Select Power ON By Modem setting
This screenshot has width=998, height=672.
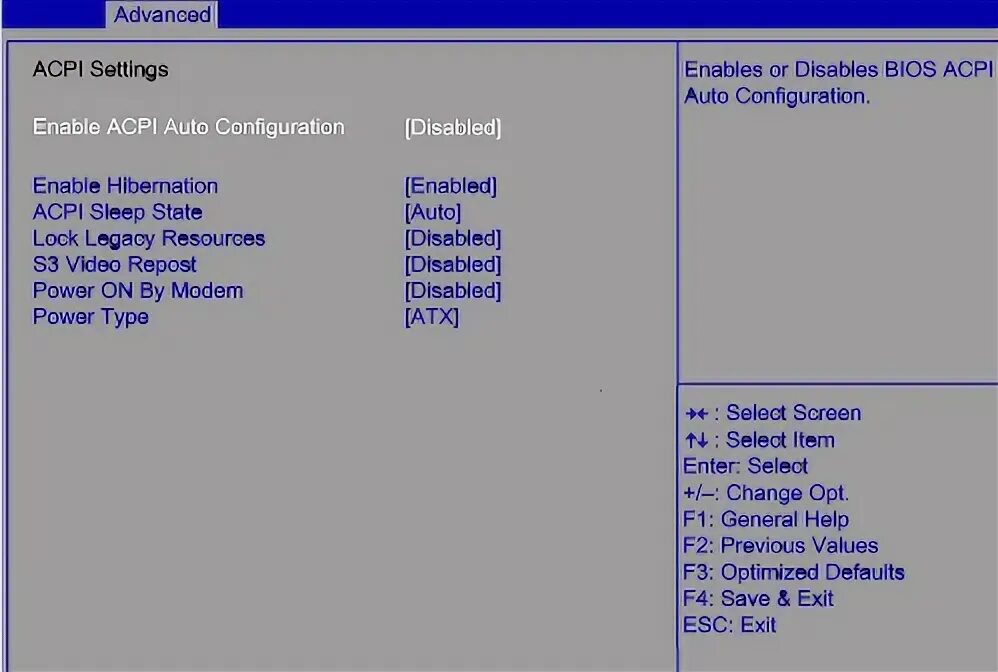(x=138, y=291)
